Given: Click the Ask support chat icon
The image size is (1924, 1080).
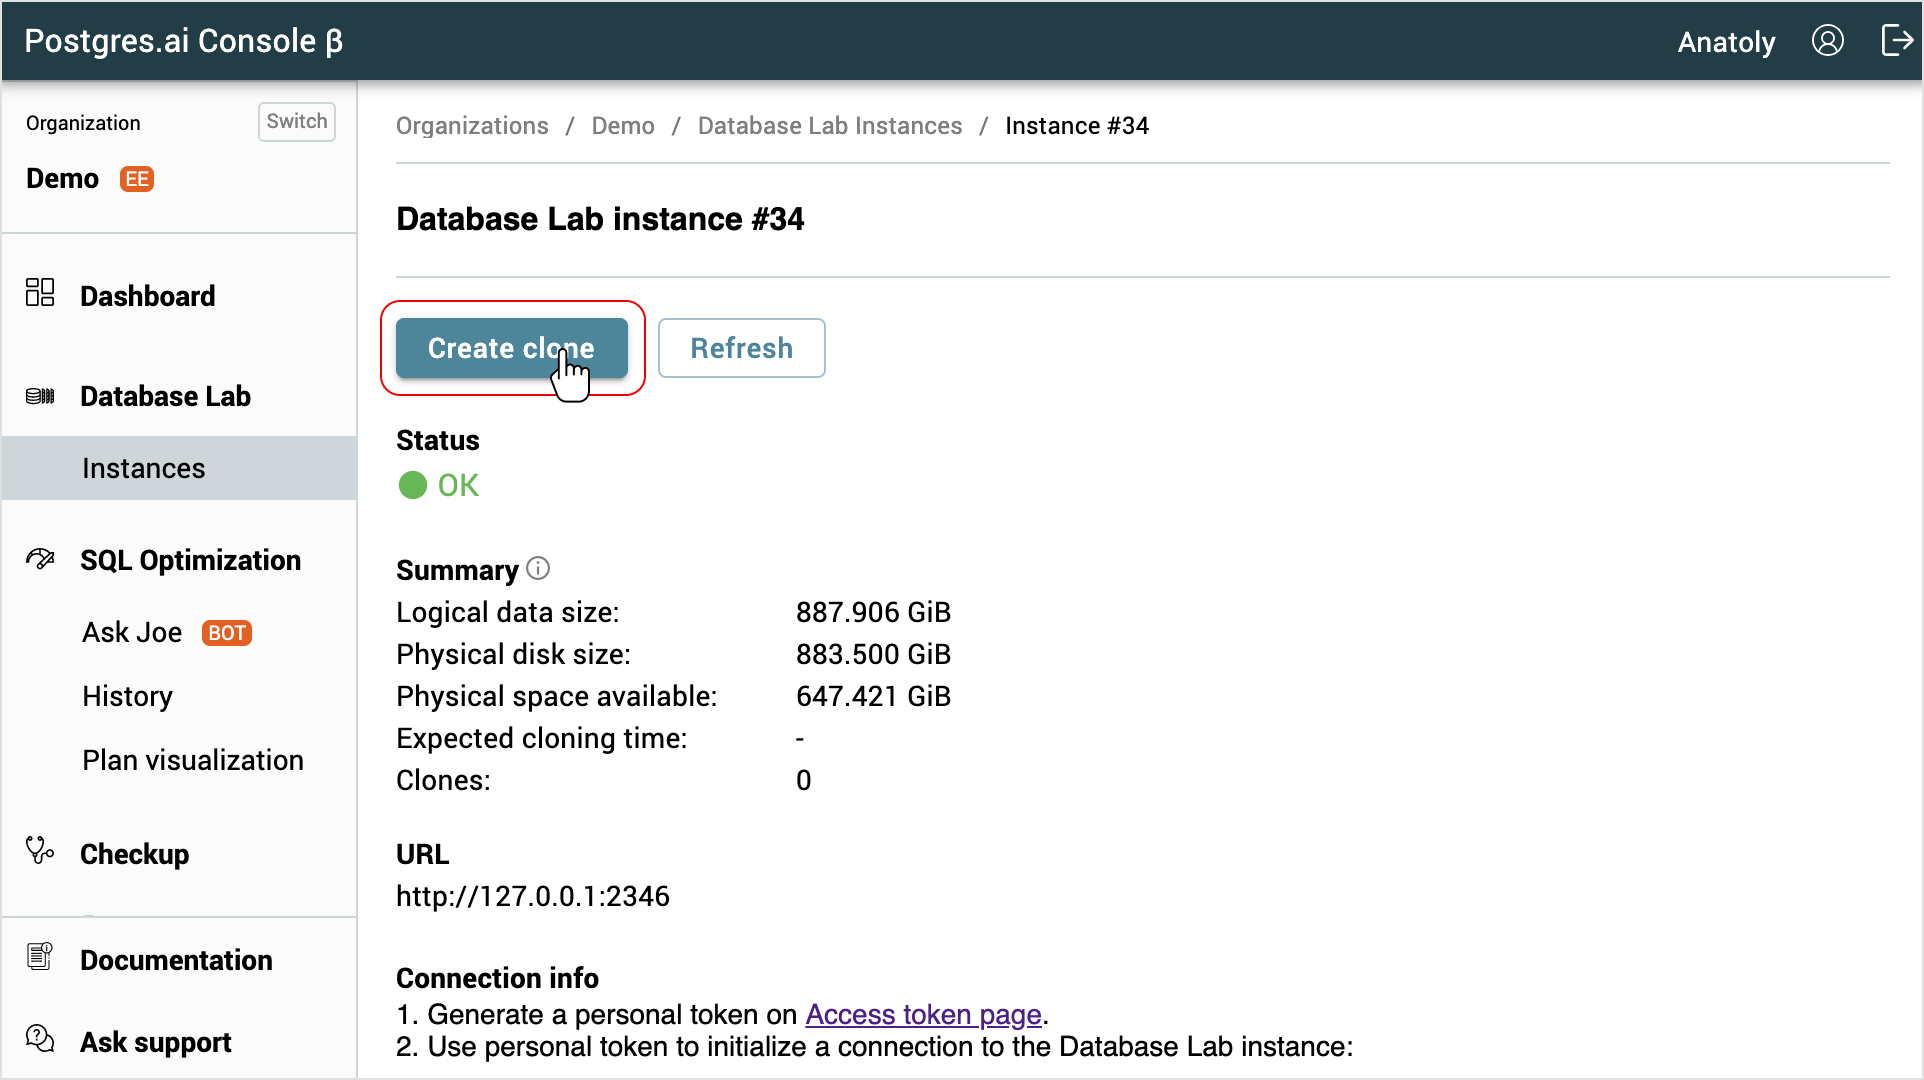Looking at the screenshot, I should coord(40,1038).
